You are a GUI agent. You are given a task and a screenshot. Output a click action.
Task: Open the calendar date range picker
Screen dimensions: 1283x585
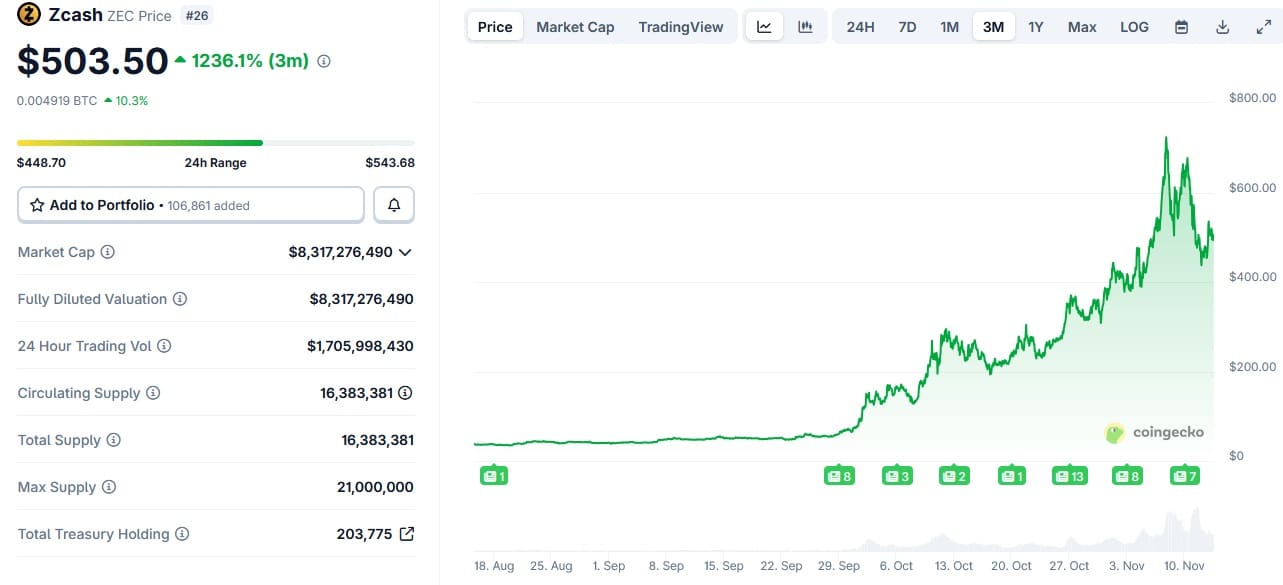[x=1181, y=27]
